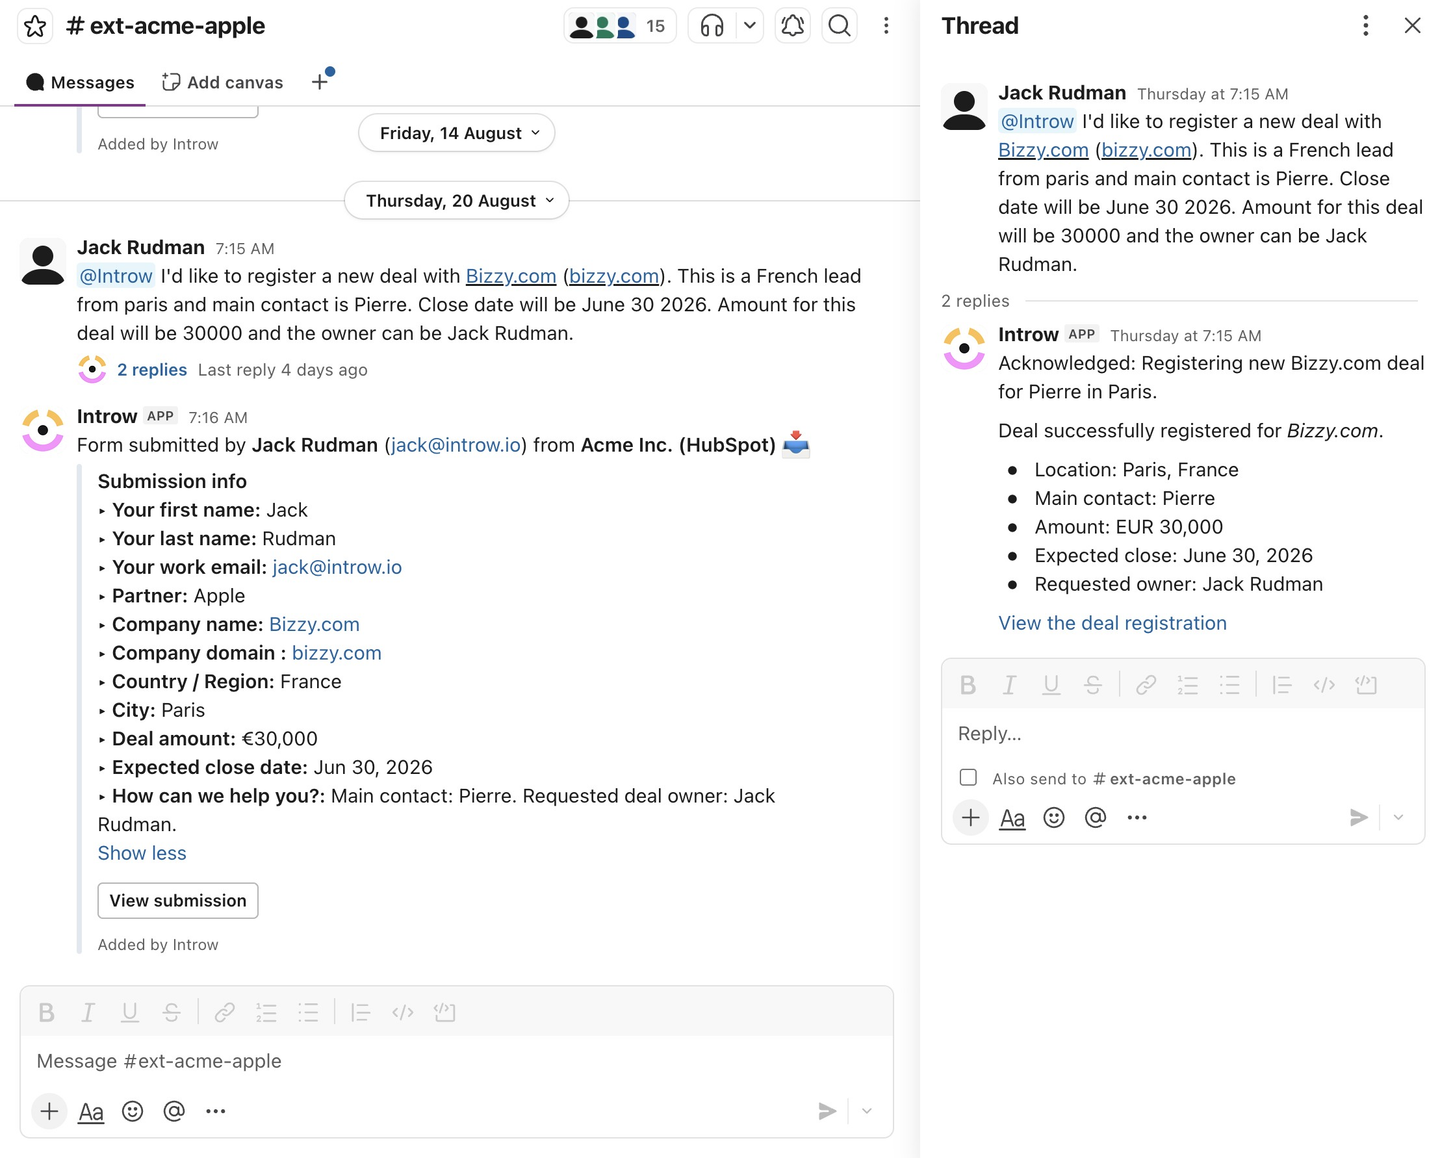
Task: Mention someone with @ in channel composer
Action: (x=174, y=1111)
